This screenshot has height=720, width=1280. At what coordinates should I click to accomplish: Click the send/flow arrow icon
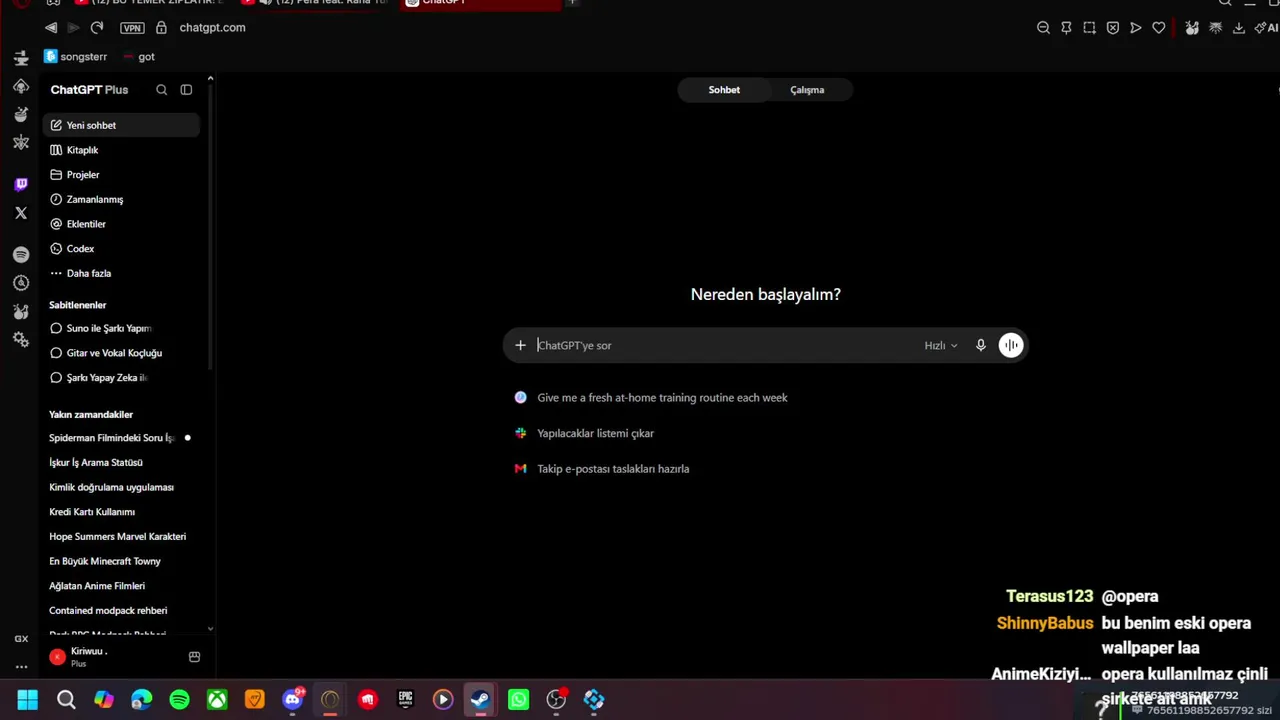1135,28
